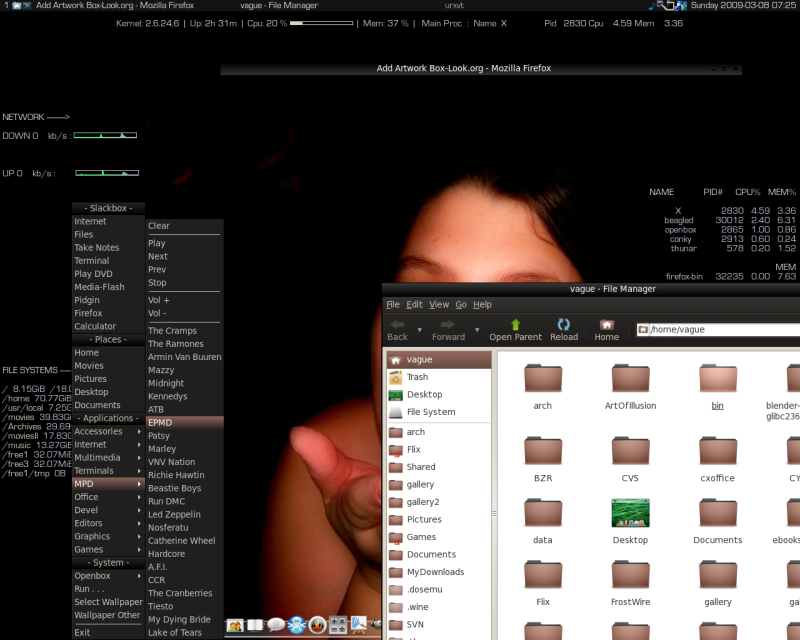Choose Take Notes in Slackbox menu
800x640 pixels.
108,248
